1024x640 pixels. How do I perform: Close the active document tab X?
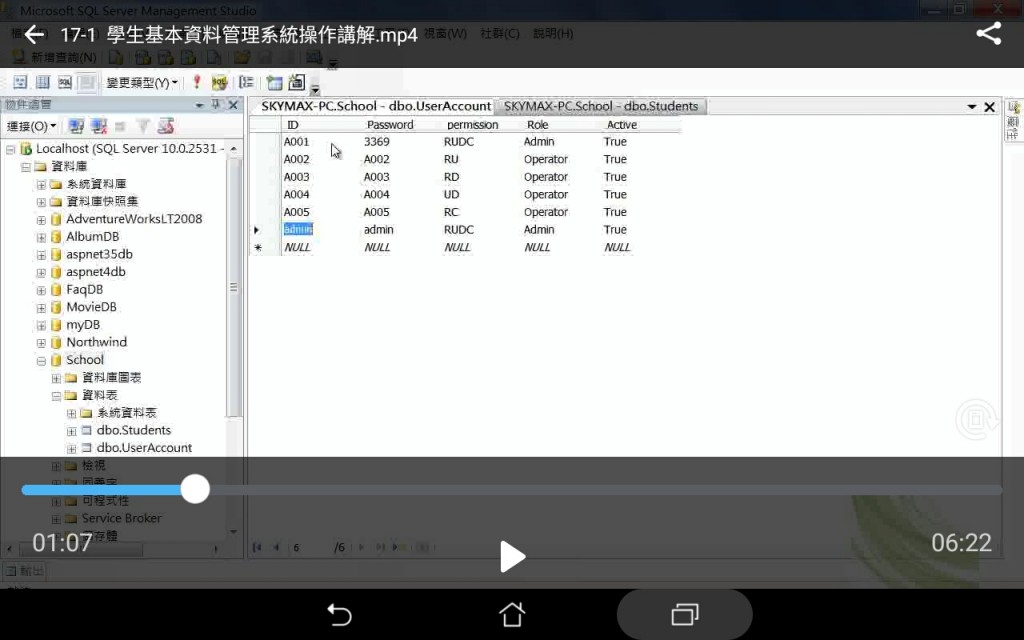pyautogui.click(x=989, y=107)
